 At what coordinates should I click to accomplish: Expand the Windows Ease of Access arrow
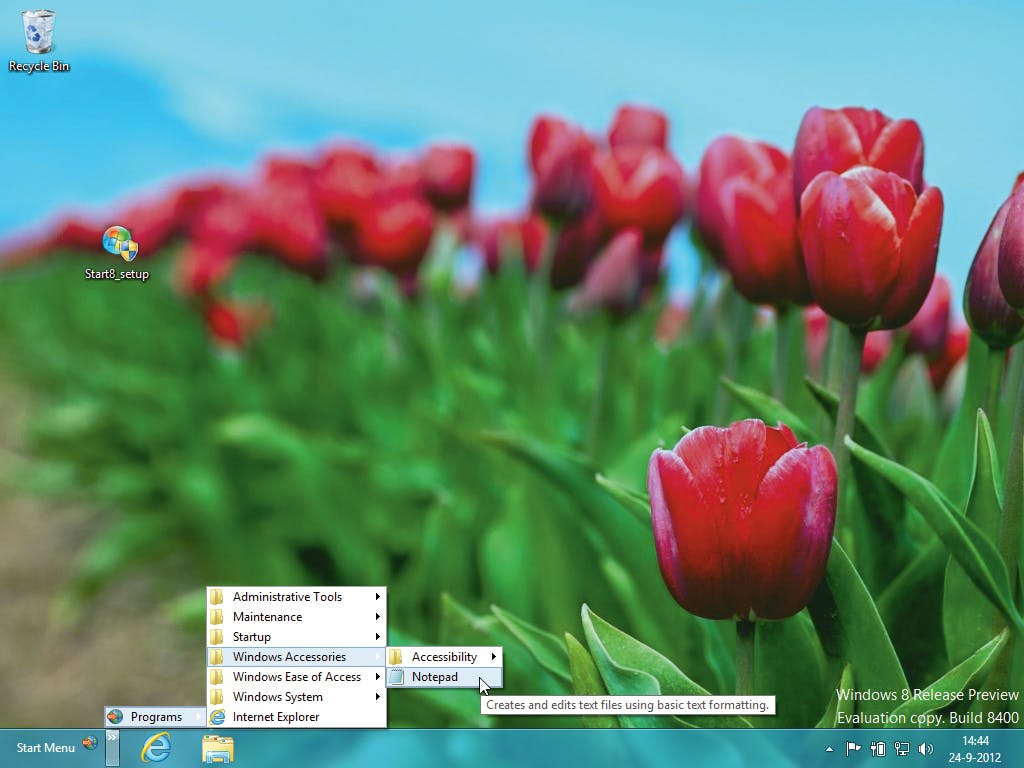tap(377, 677)
